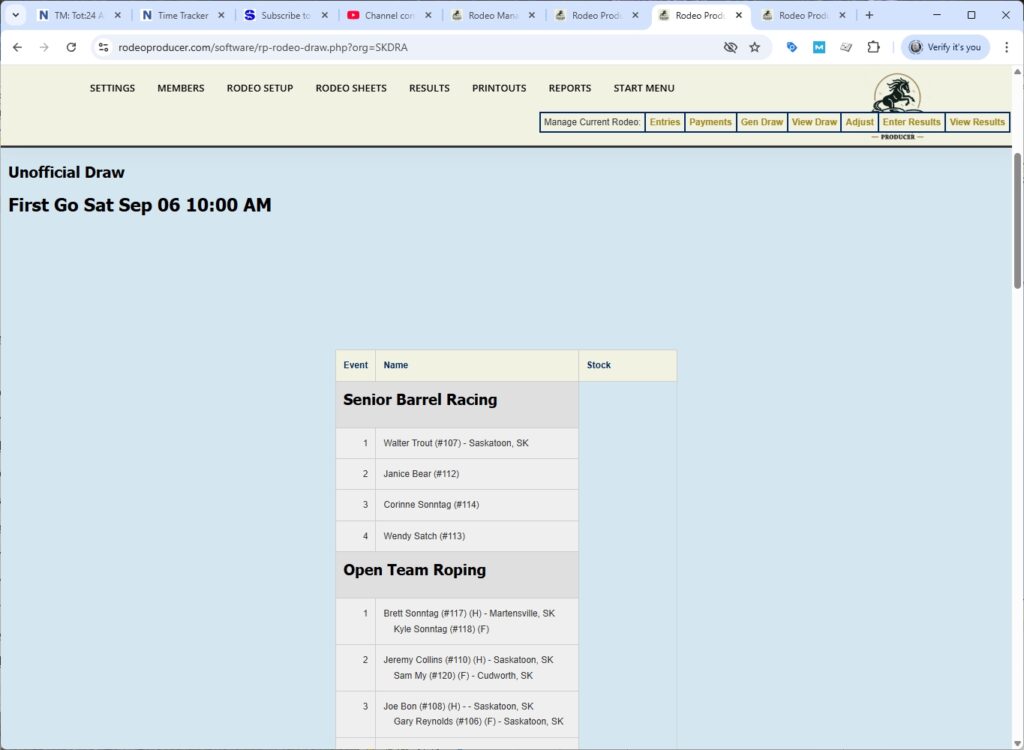
Task: Expand the tab search dropdown arrow
Action: click(15, 15)
